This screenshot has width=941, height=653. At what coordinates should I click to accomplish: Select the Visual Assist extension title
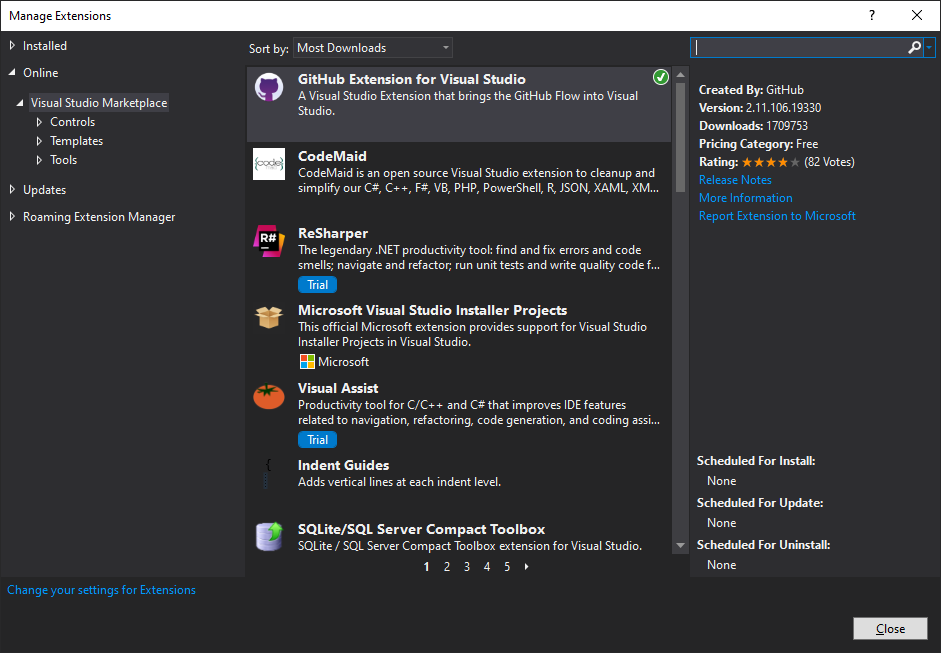[x=338, y=388]
